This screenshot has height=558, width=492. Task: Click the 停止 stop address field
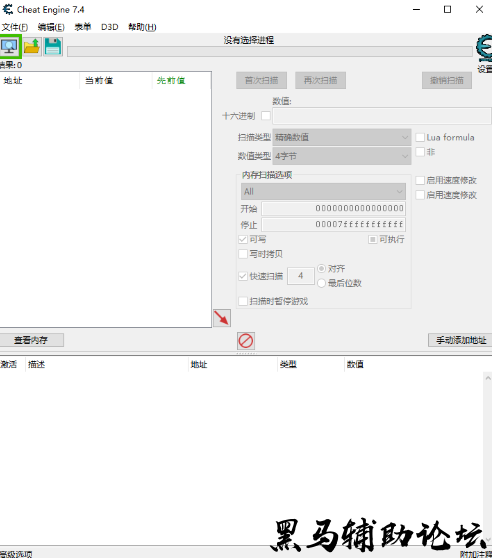(x=333, y=225)
